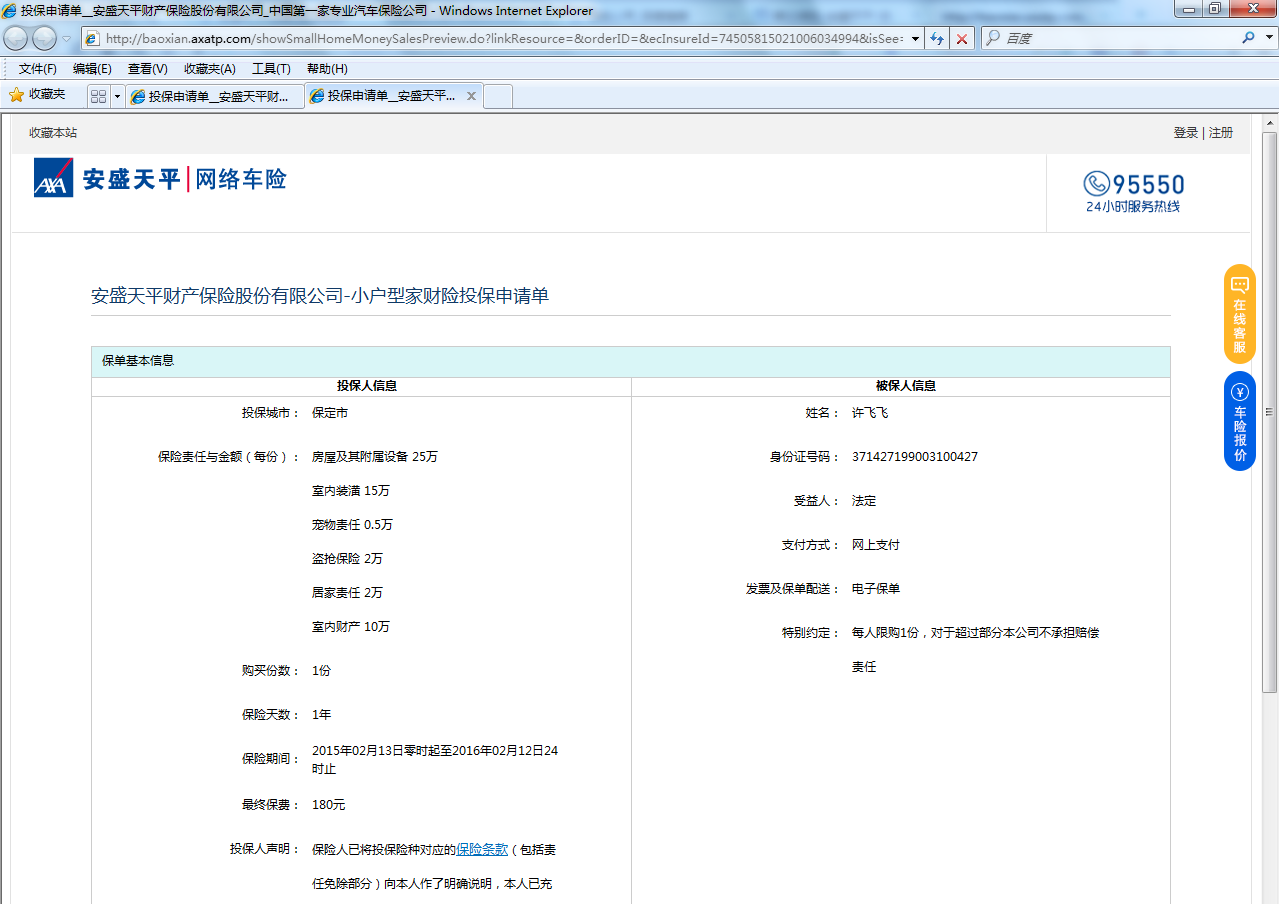The width and height of the screenshot is (1279, 904).
Task: Open 在线客服 chat side button
Action: click(1240, 314)
